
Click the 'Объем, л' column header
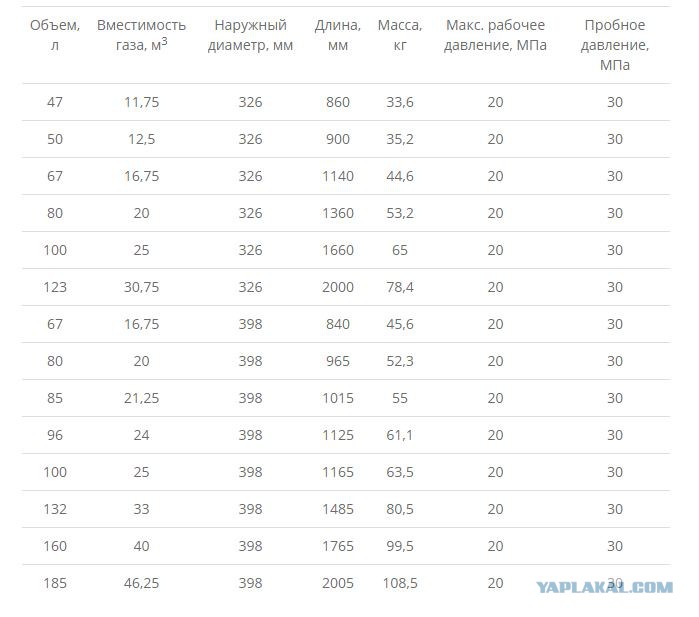point(55,35)
